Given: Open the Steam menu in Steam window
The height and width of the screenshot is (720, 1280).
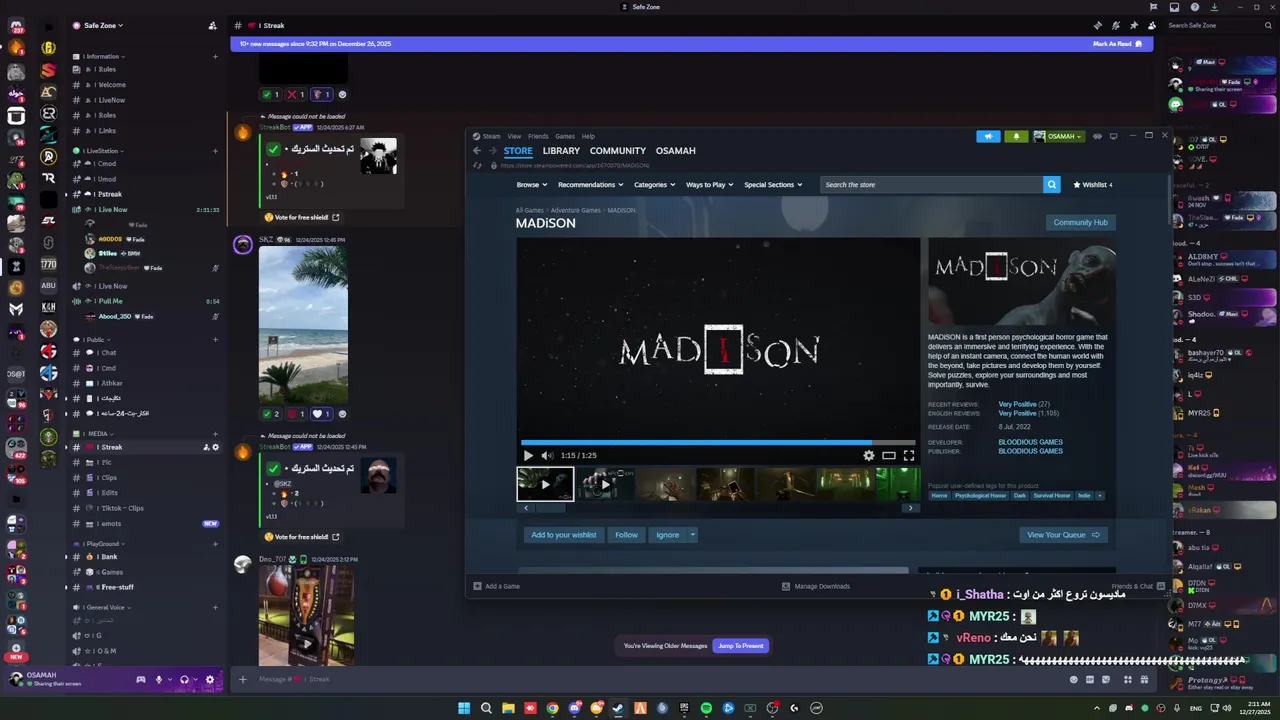Looking at the screenshot, I should (x=491, y=136).
